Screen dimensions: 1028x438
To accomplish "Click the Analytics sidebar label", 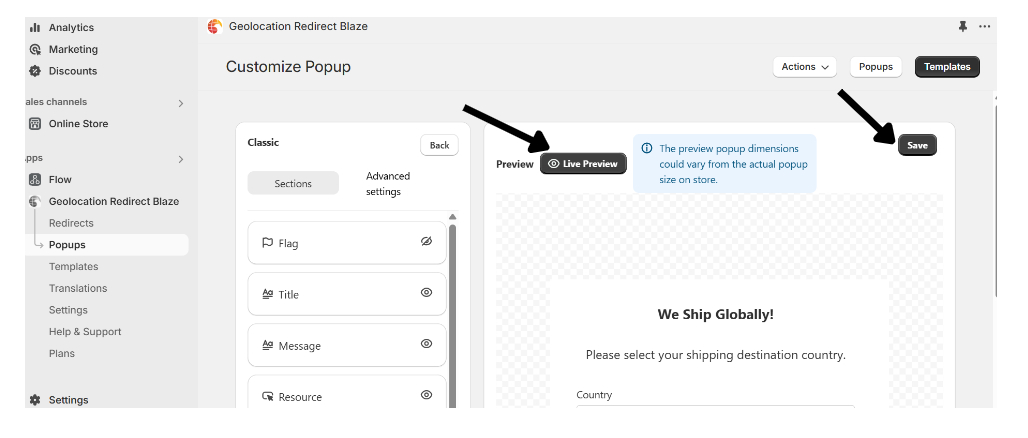I will (71, 28).
